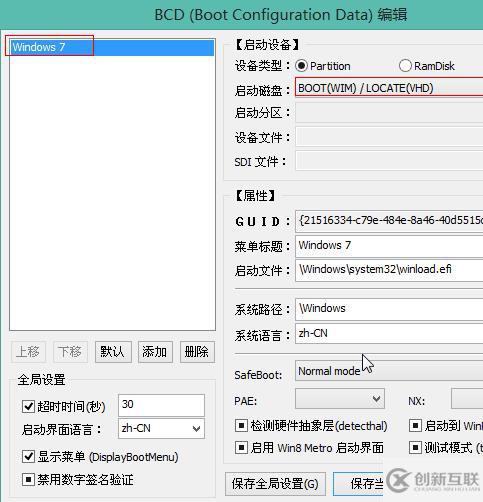This screenshot has height=502, width=483.
Task: Edit the timeout value 30 field
Action: click(161, 405)
